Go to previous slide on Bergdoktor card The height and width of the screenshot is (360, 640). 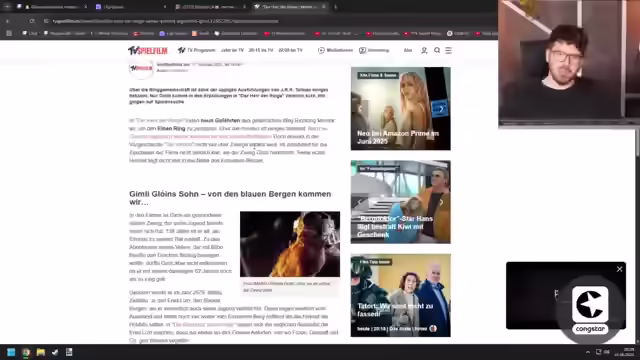[360, 202]
